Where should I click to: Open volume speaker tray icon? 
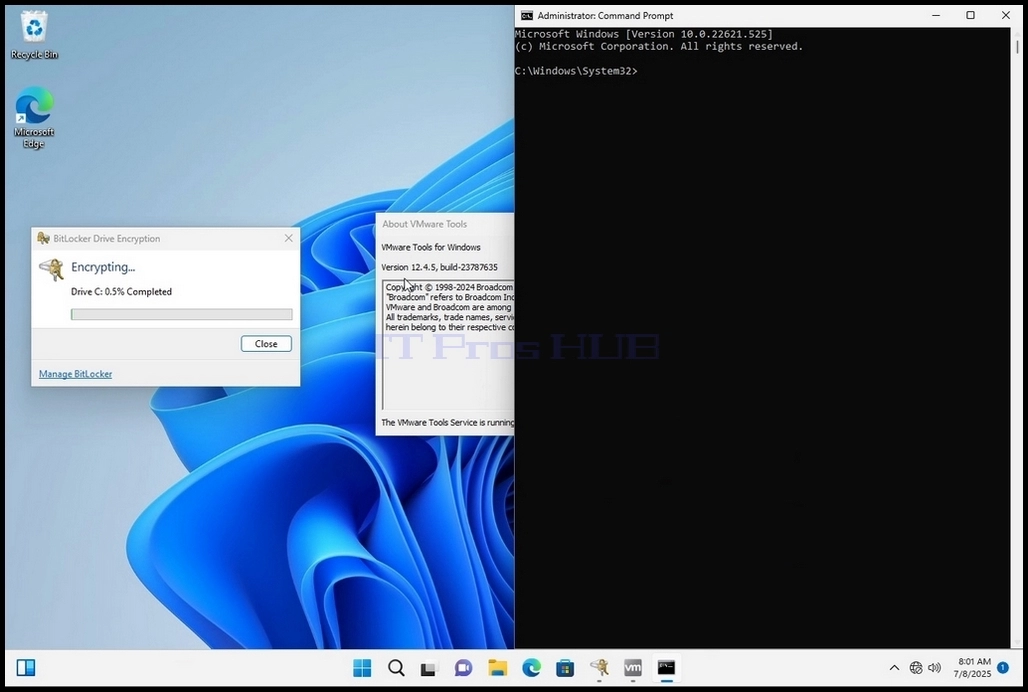tap(935, 668)
